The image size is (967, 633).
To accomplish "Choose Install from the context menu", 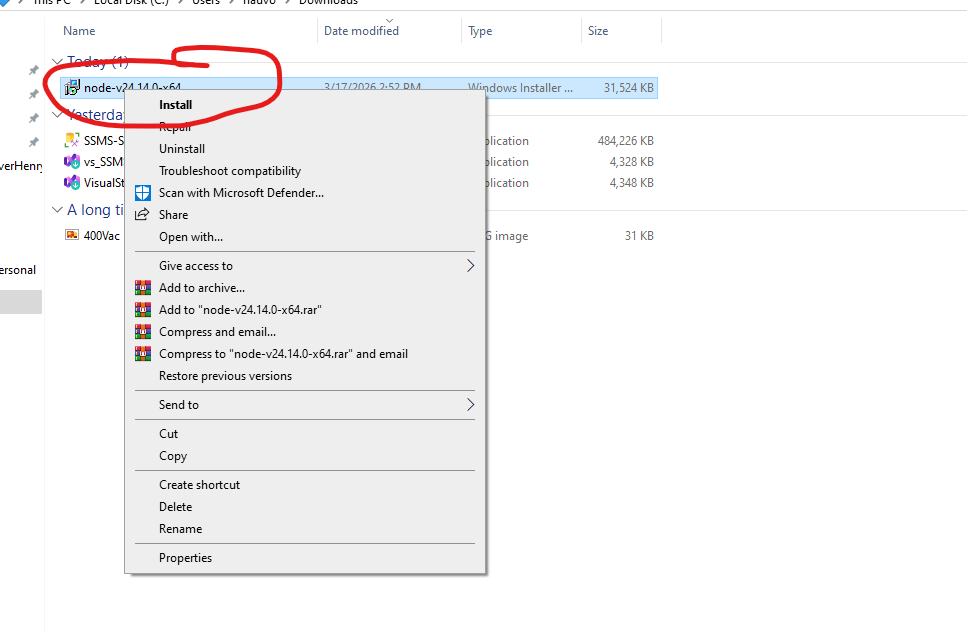I will click(x=176, y=105).
